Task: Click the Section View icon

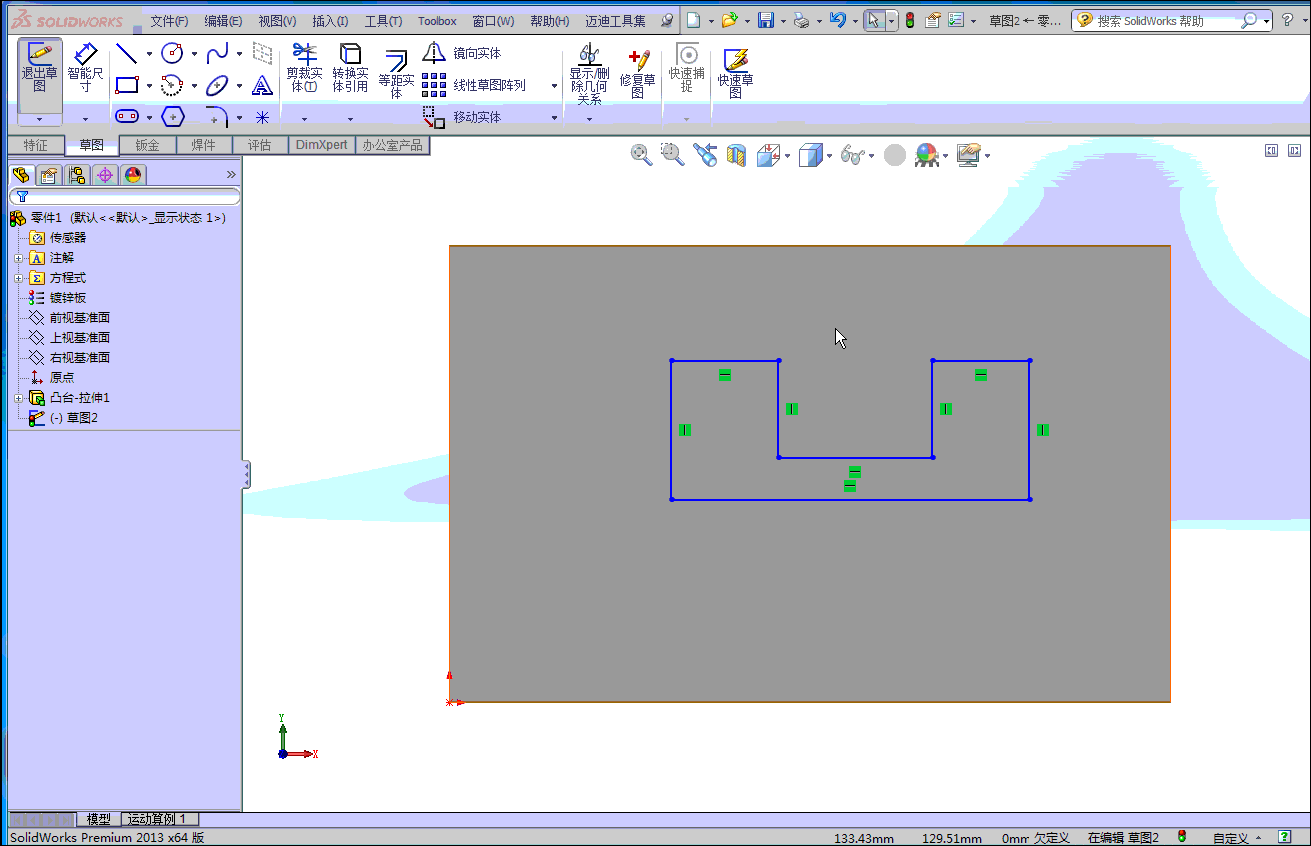Action: [x=737, y=155]
